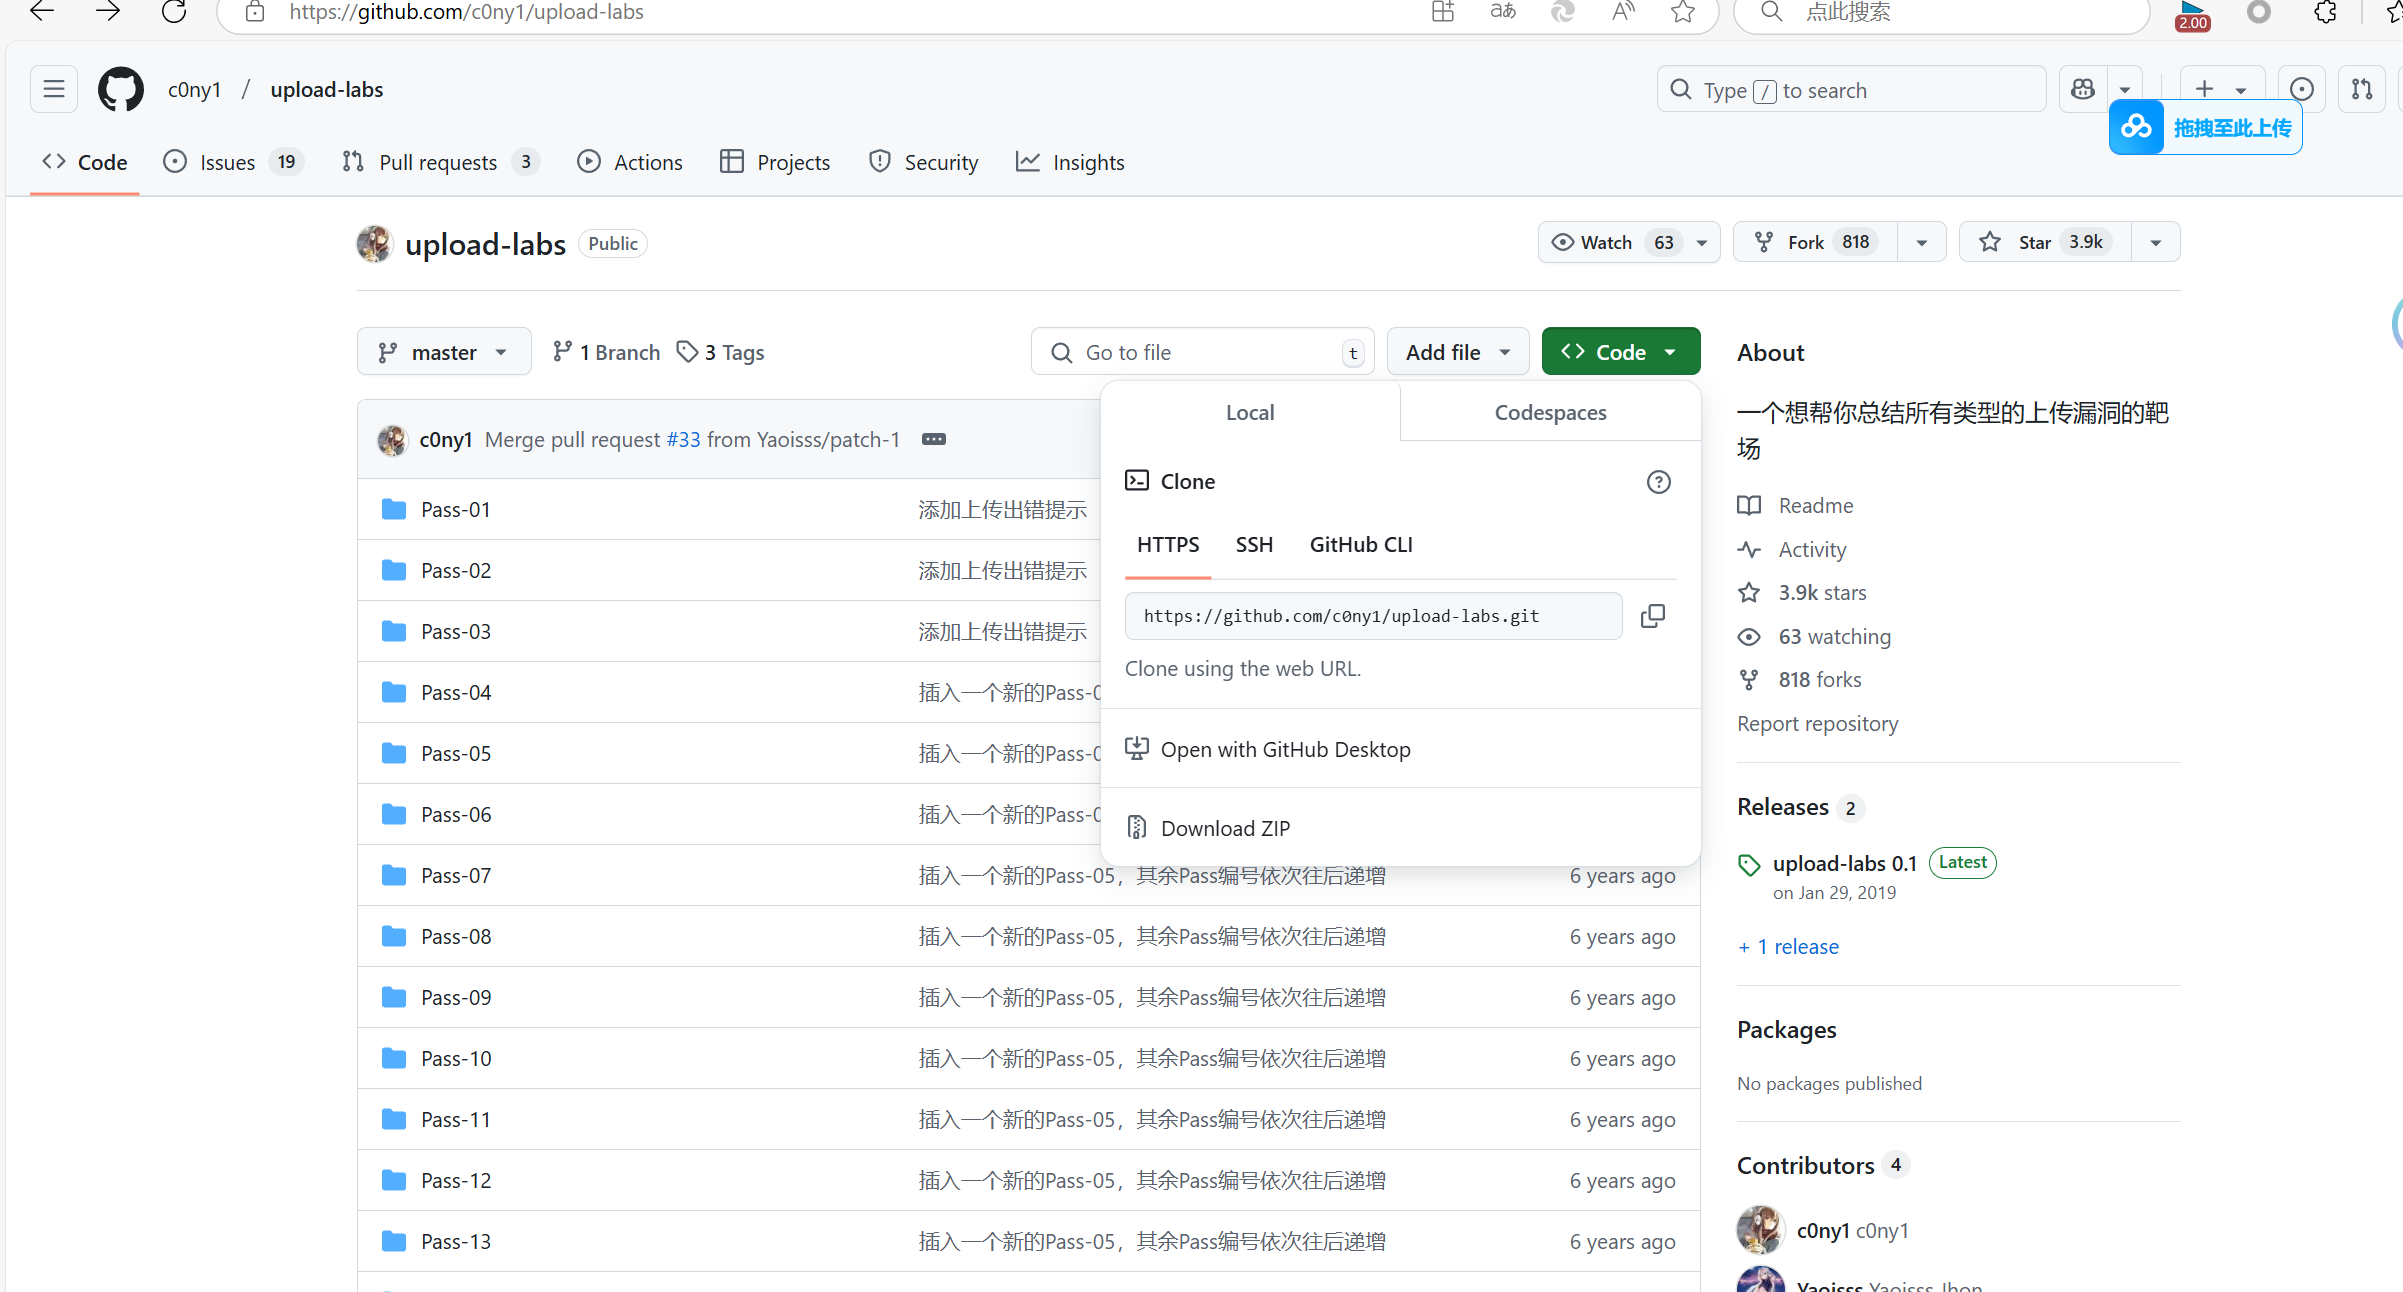Open the Fork options dropdown arrow

tap(1921, 243)
